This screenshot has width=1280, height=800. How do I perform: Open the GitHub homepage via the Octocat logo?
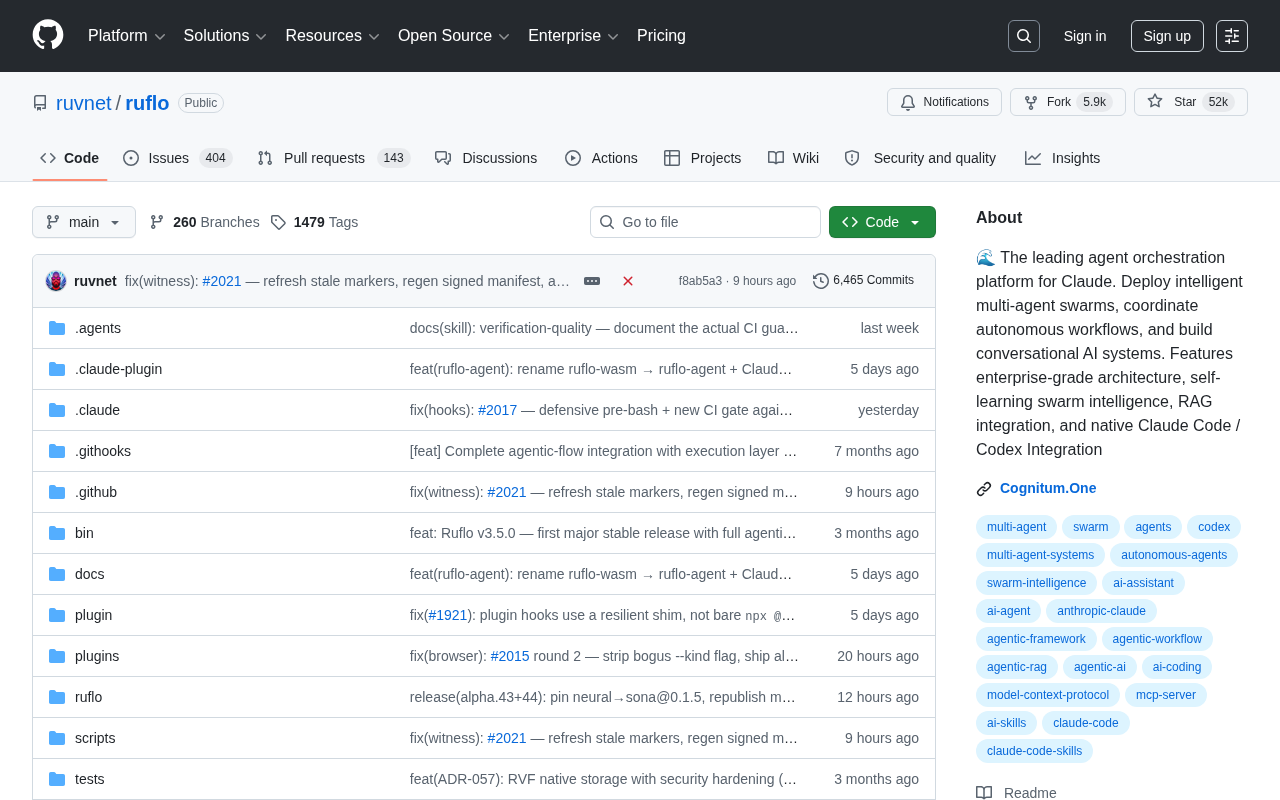pyautogui.click(x=48, y=35)
